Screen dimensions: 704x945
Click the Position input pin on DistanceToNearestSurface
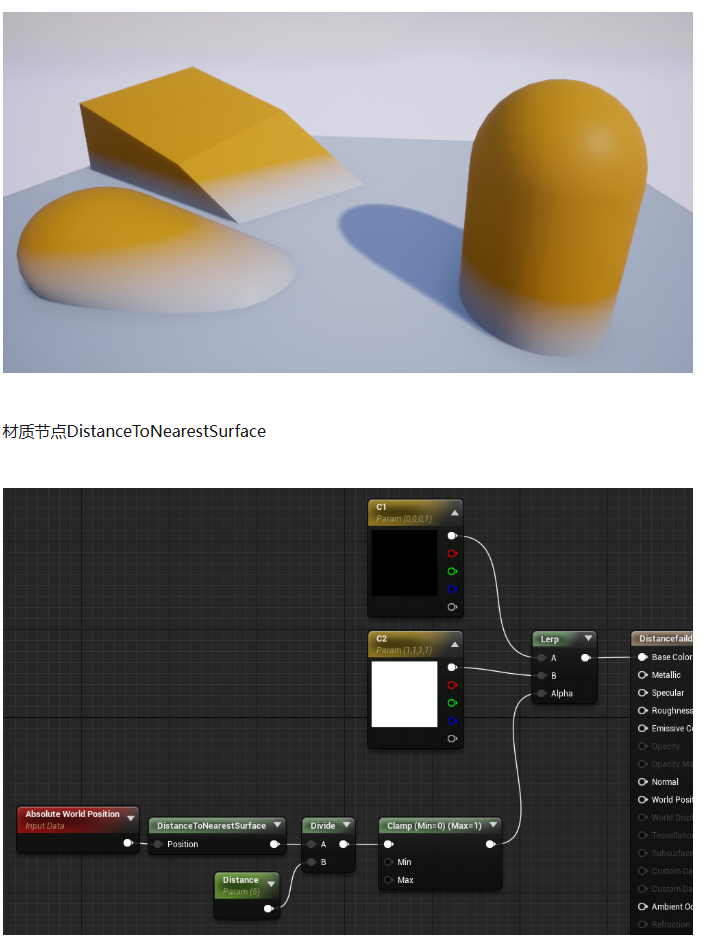point(158,844)
